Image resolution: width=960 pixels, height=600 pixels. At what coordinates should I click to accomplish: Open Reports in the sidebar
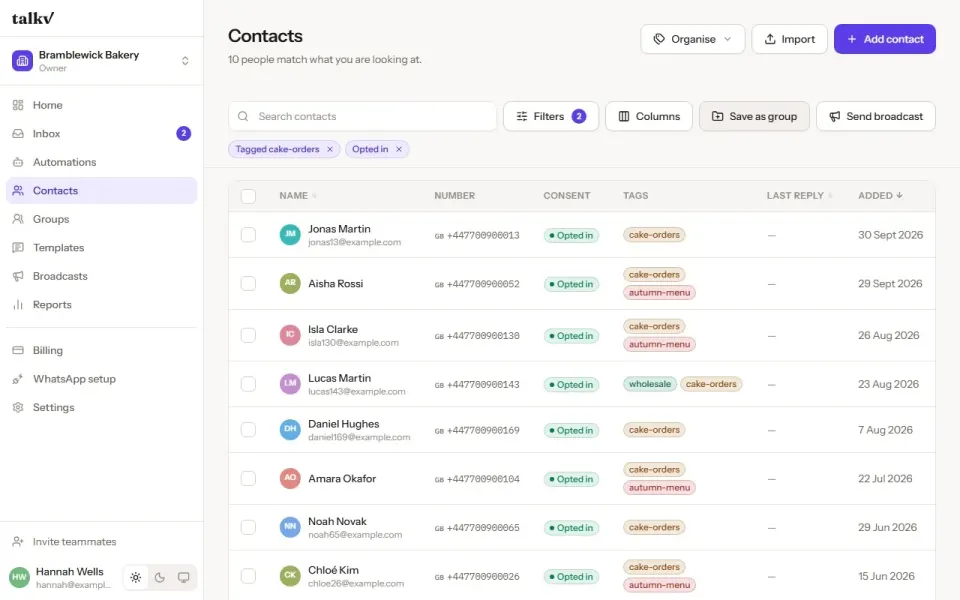(102, 304)
